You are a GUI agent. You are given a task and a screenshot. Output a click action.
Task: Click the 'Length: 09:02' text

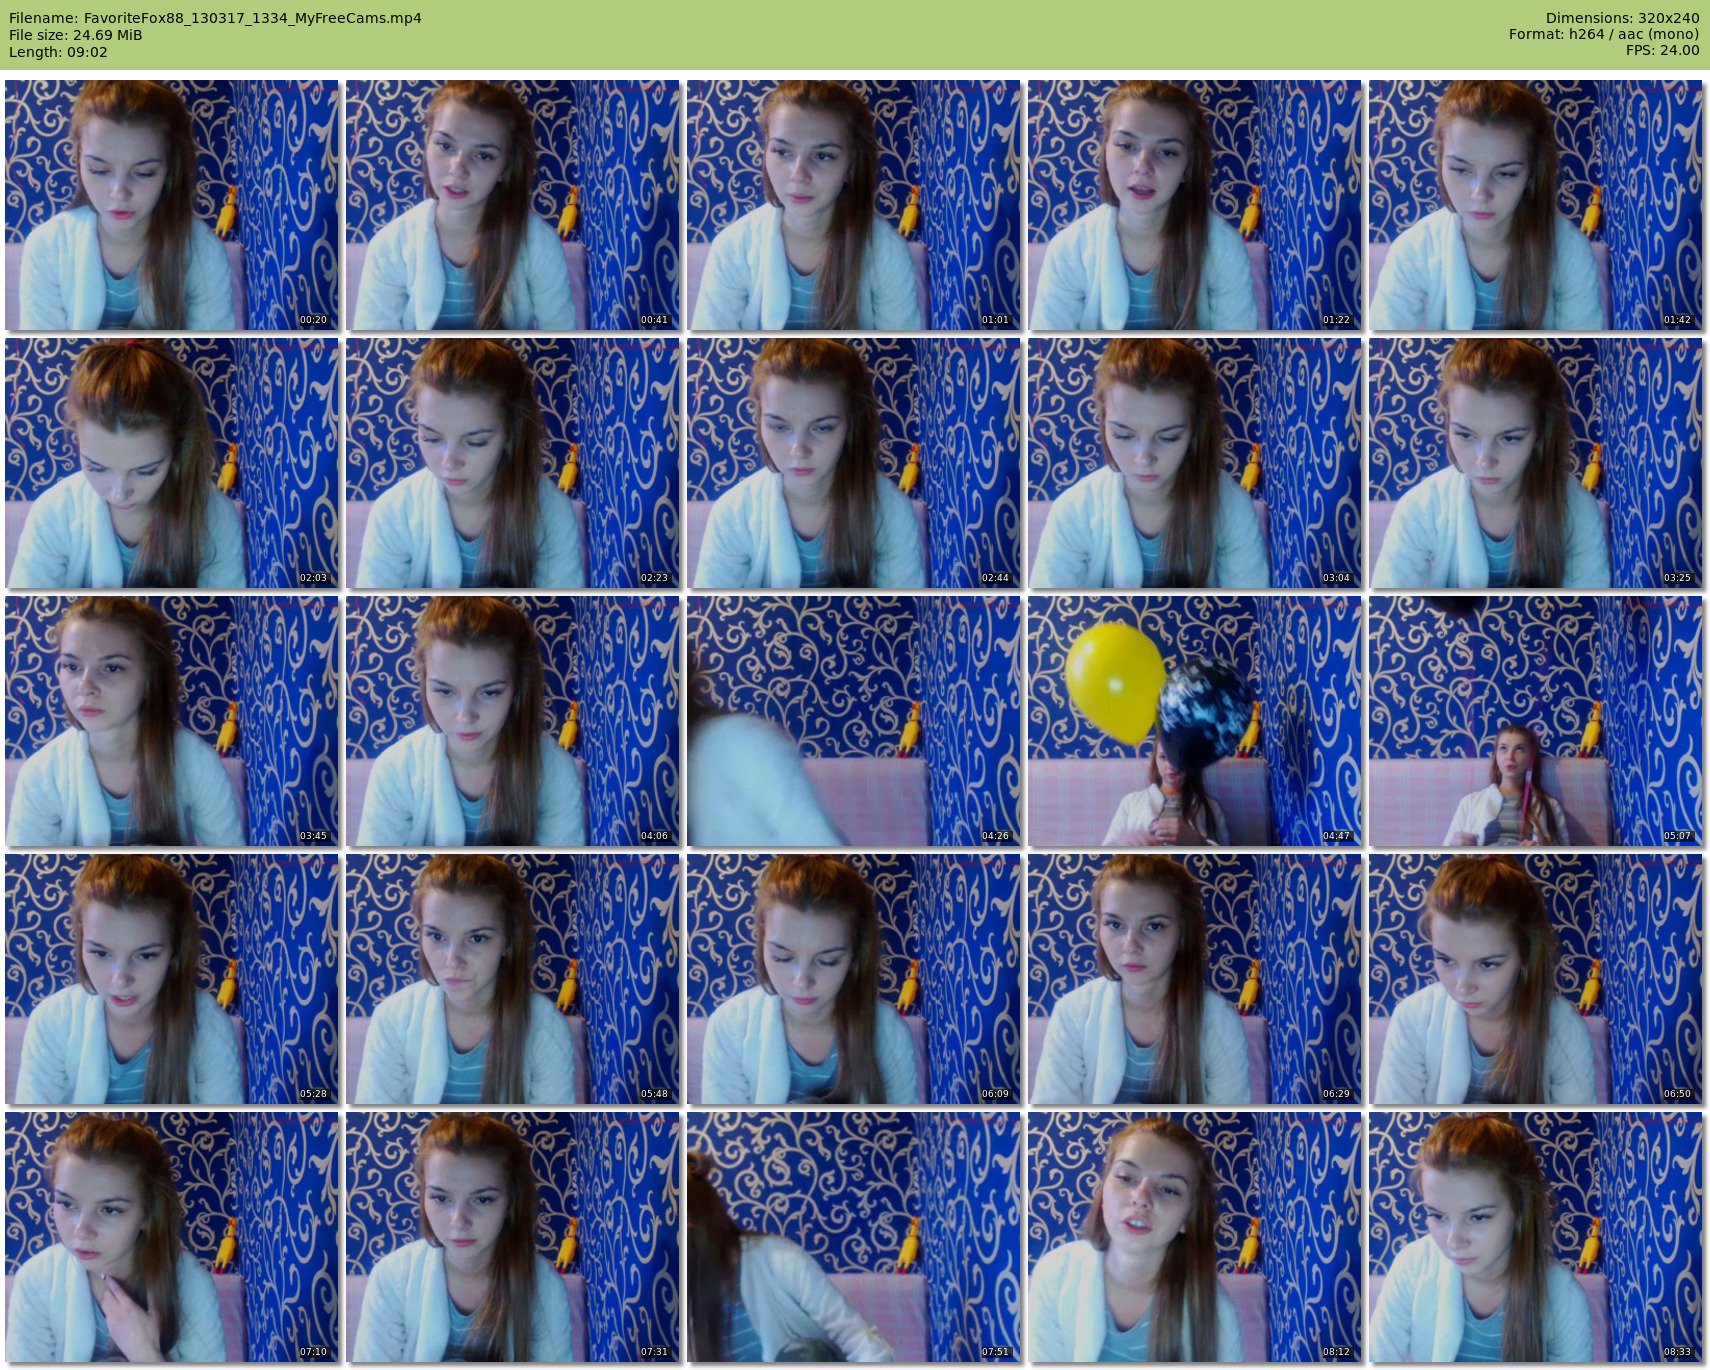click(58, 52)
